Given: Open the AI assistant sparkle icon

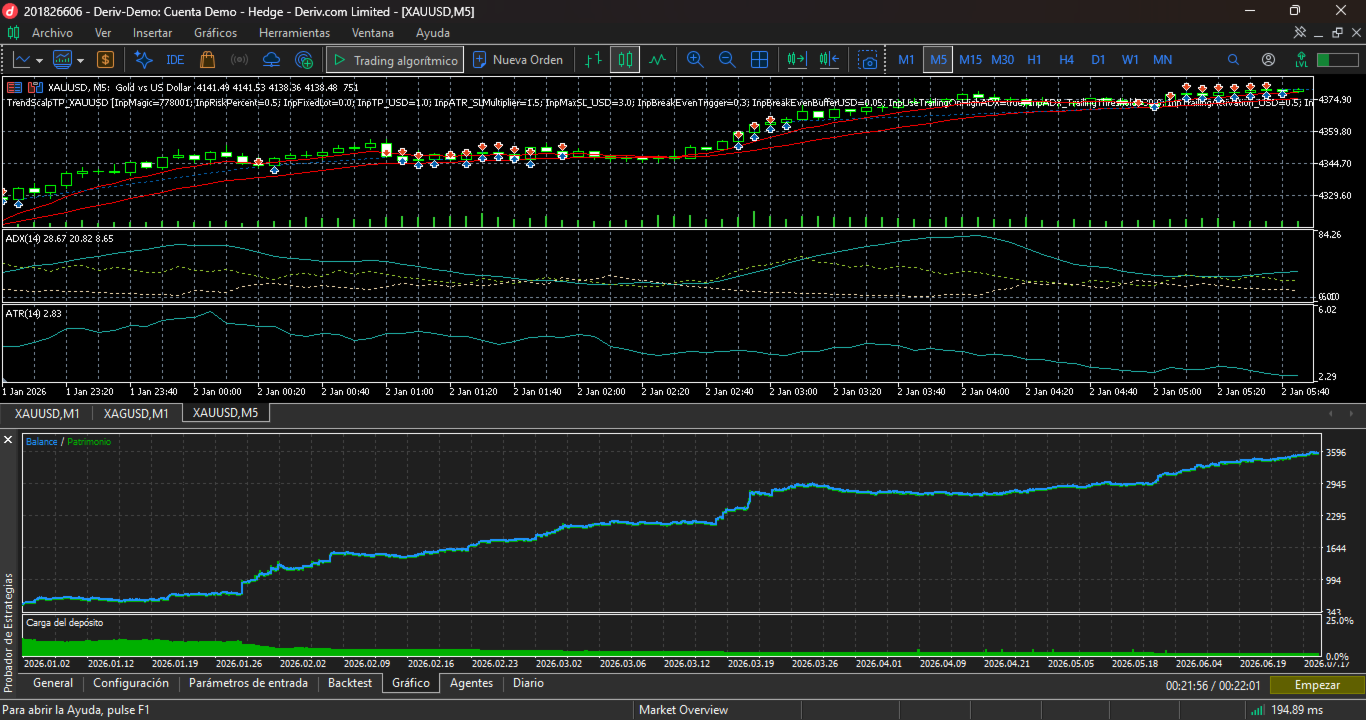Looking at the screenshot, I should click(x=143, y=60).
